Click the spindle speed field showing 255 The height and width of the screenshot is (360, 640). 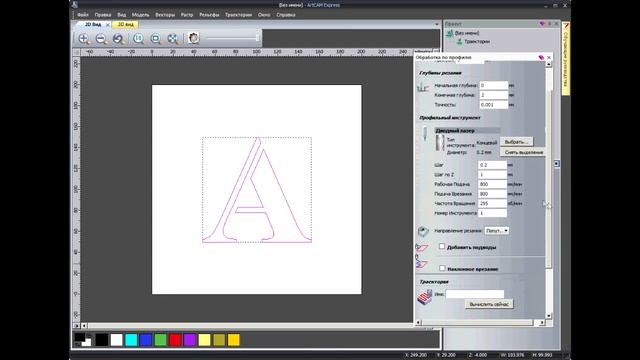pyautogui.click(x=492, y=203)
